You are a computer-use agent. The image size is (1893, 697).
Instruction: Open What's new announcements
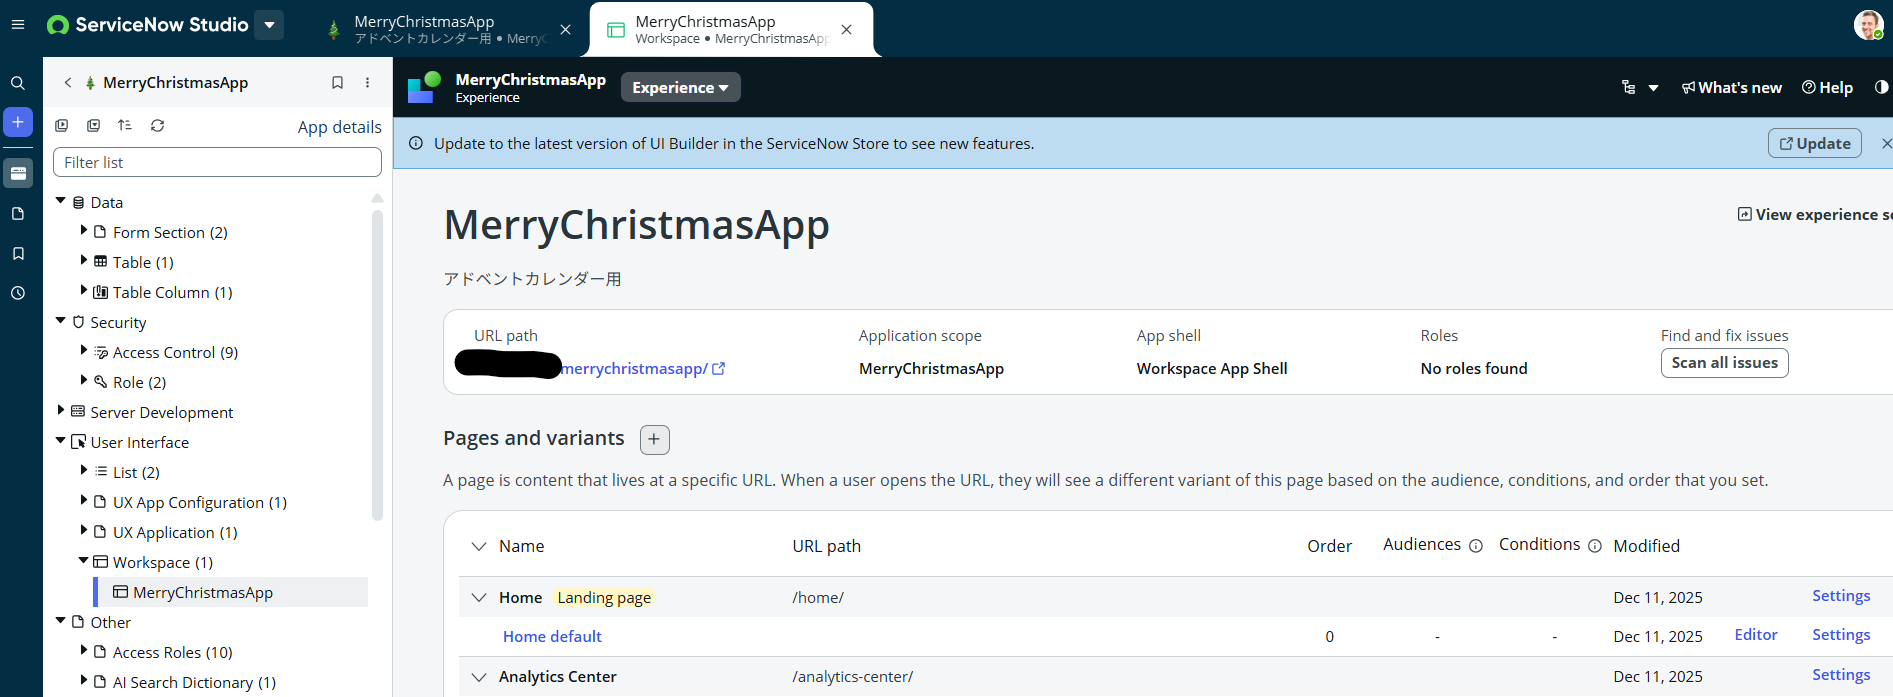[1732, 88]
